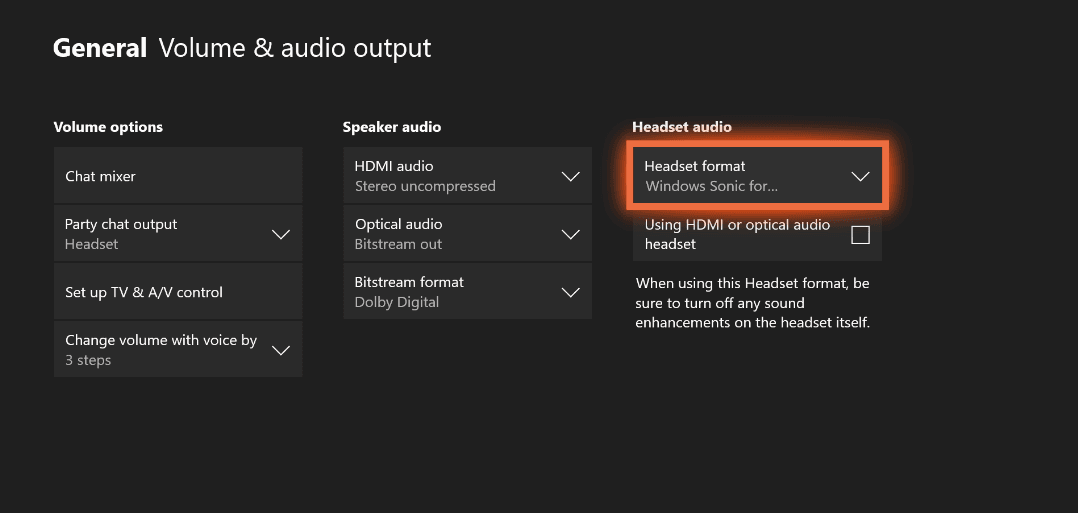Select the Windows Sonic value under Headset format
This screenshot has width=1078, height=513.
pos(711,187)
